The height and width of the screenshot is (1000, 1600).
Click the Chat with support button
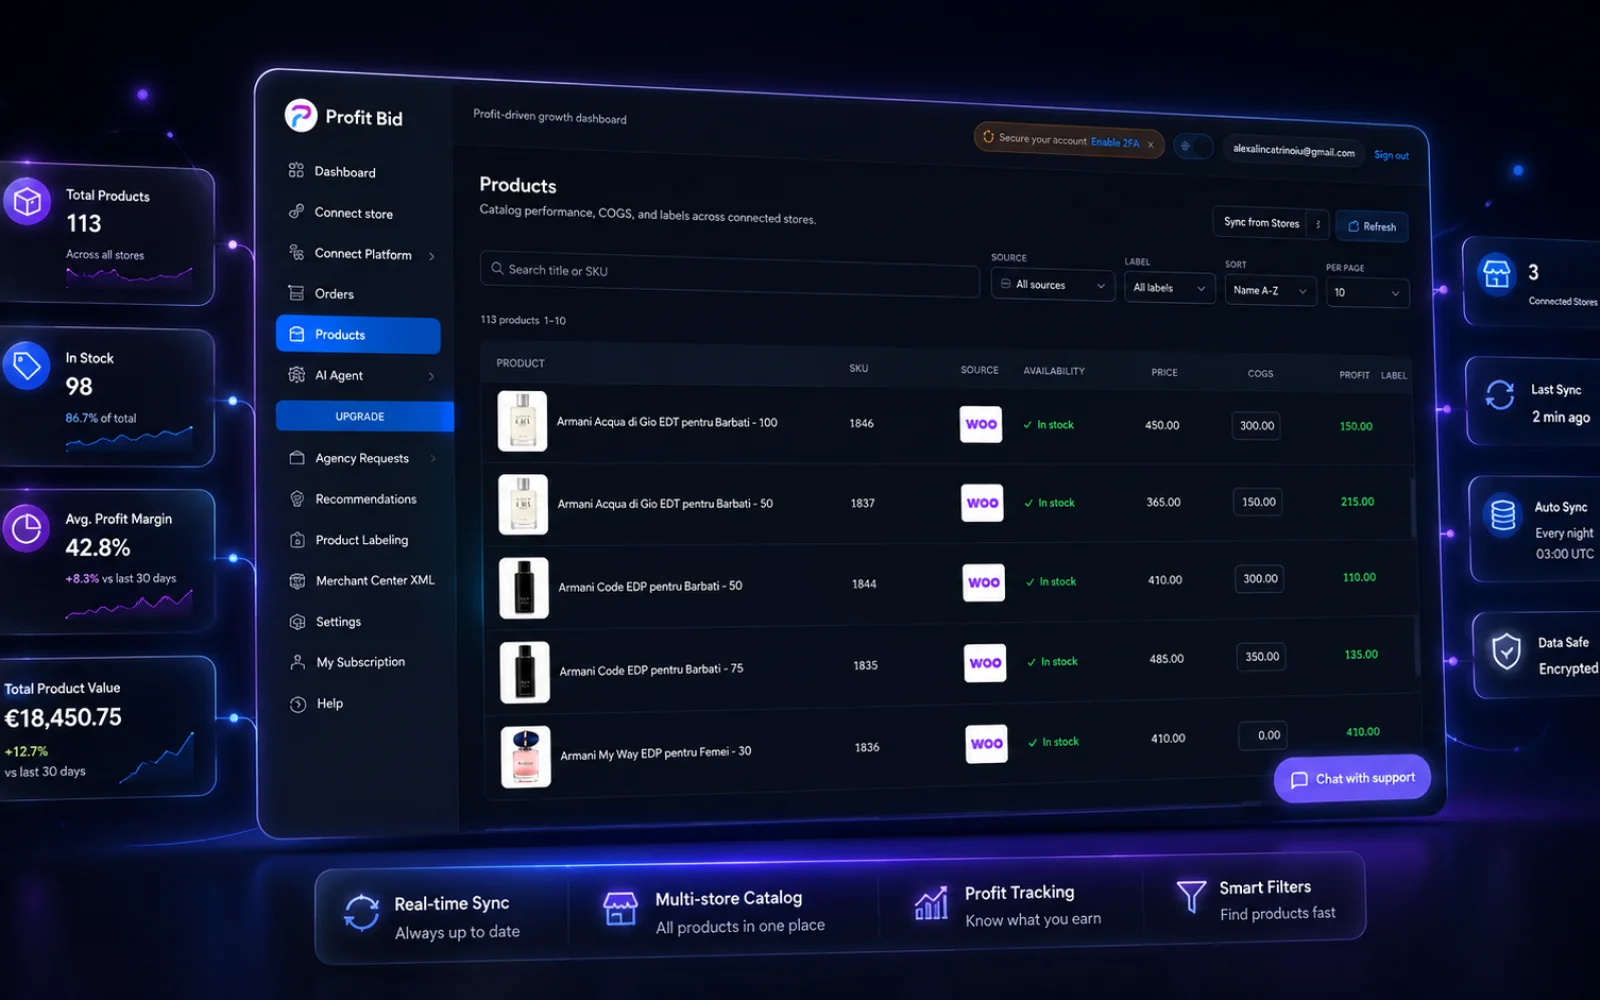tap(1352, 778)
